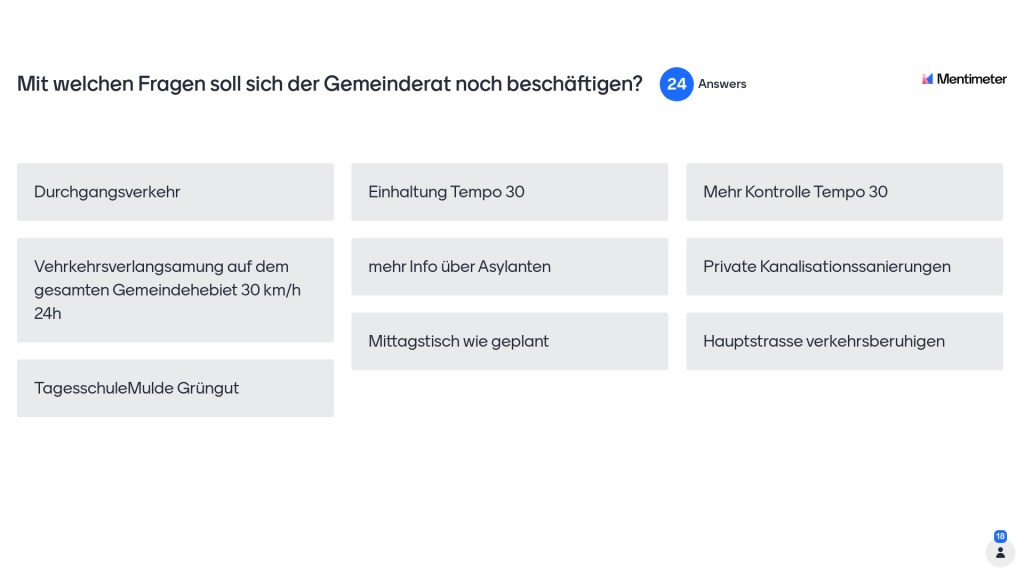Open the Hauptstrasse verkehrsberuhigen card

[844, 341]
